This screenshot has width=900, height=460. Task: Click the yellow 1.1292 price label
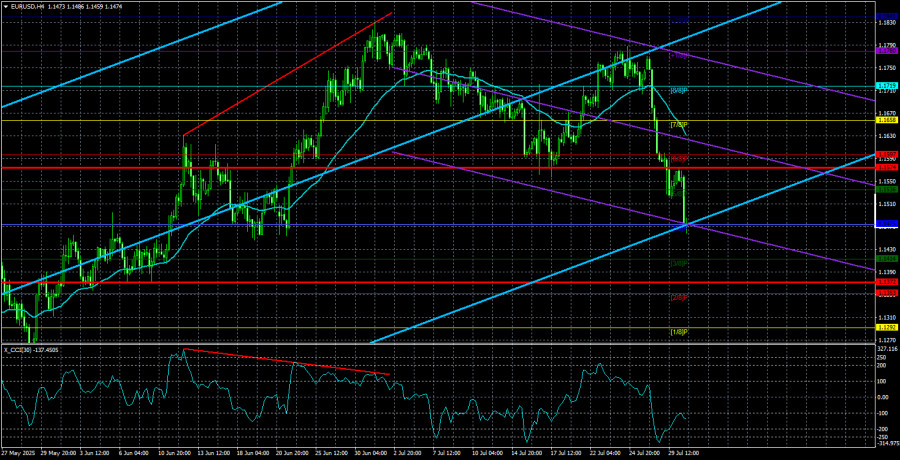pyautogui.click(x=885, y=327)
